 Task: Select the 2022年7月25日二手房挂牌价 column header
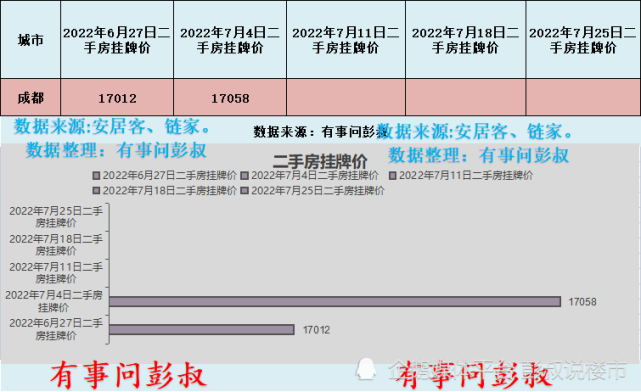tap(583, 40)
